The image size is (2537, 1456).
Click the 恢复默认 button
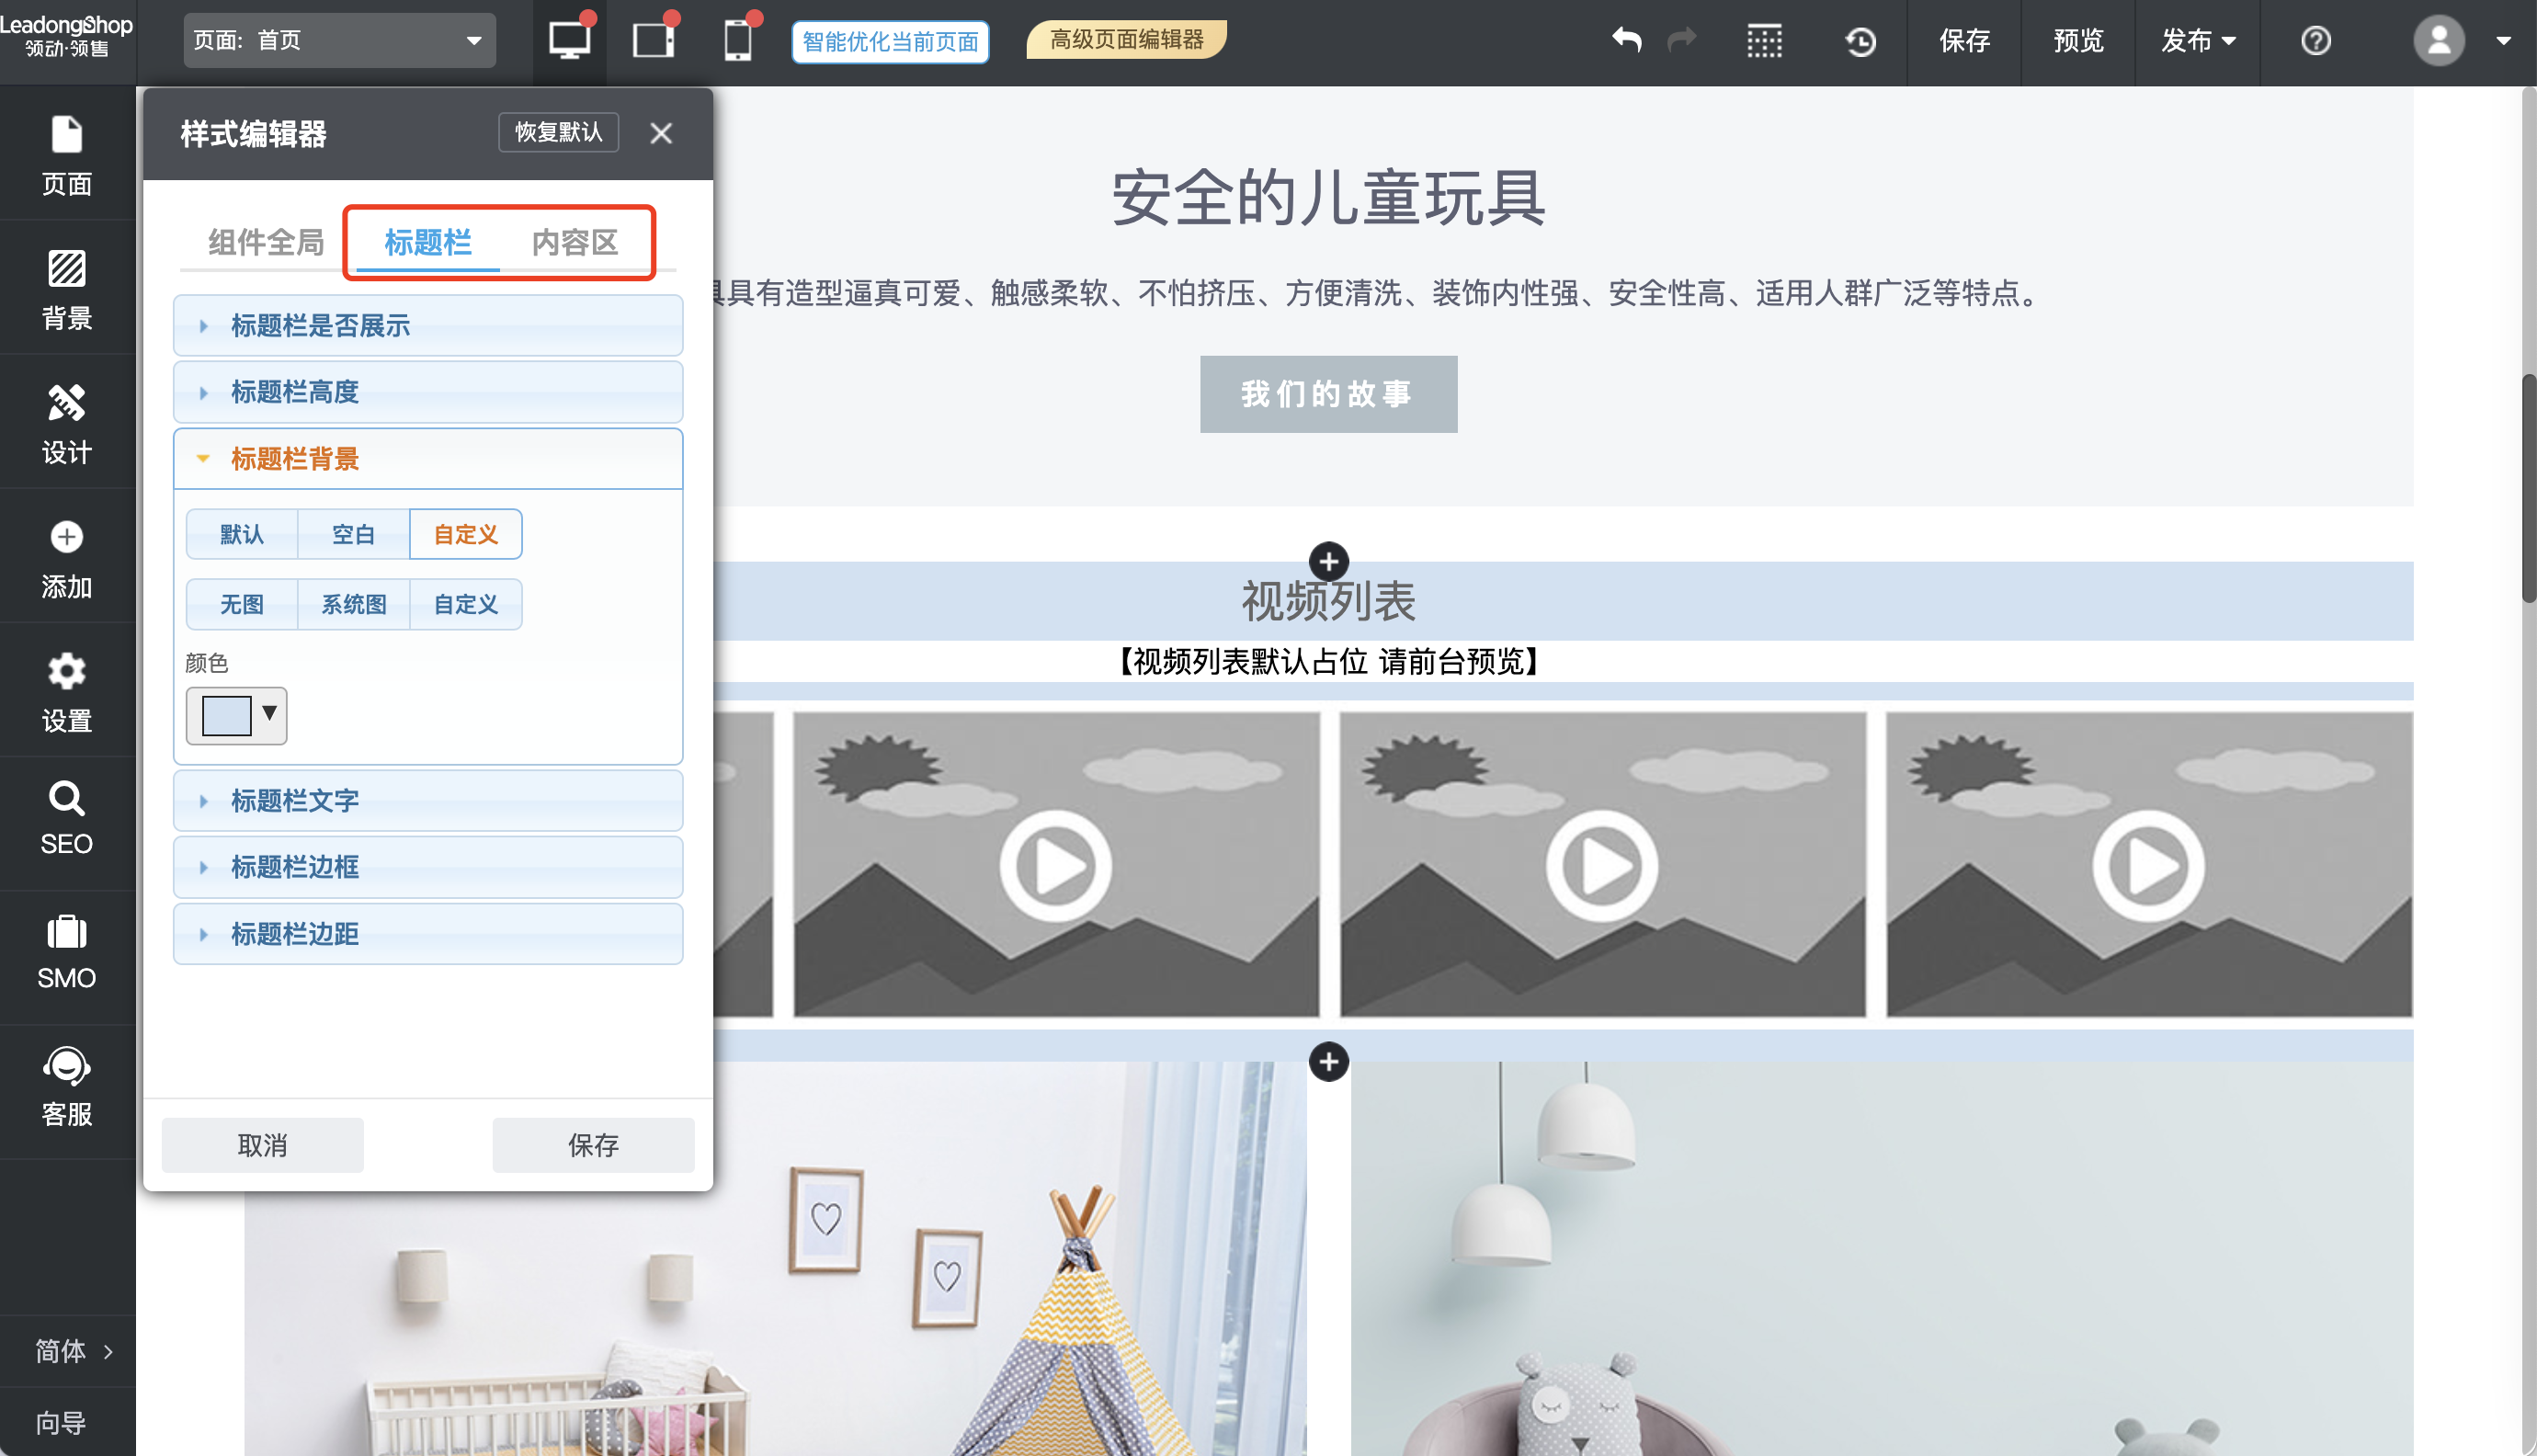click(x=558, y=132)
